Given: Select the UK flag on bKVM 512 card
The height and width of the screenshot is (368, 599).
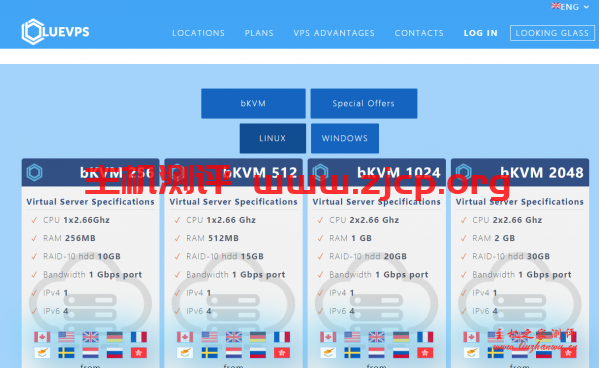Looking at the screenshot, I should [x=233, y=337].
